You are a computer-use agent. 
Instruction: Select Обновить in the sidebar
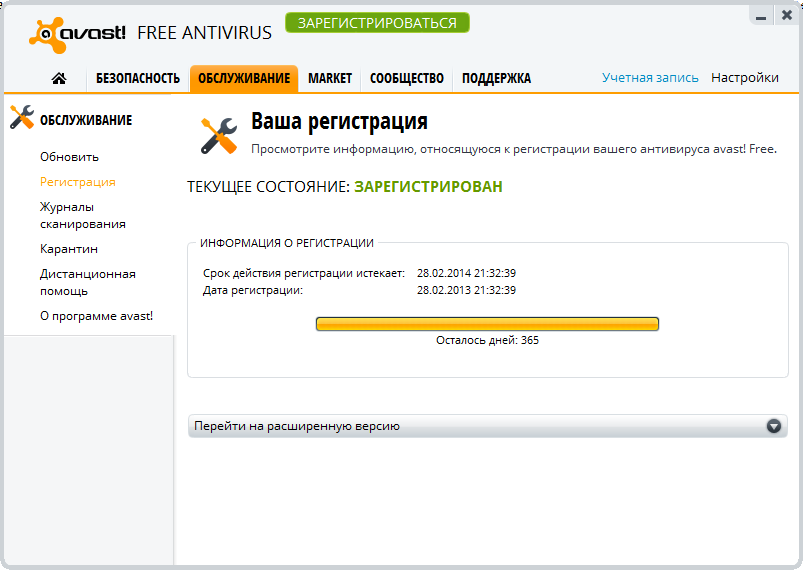(69, 157)
